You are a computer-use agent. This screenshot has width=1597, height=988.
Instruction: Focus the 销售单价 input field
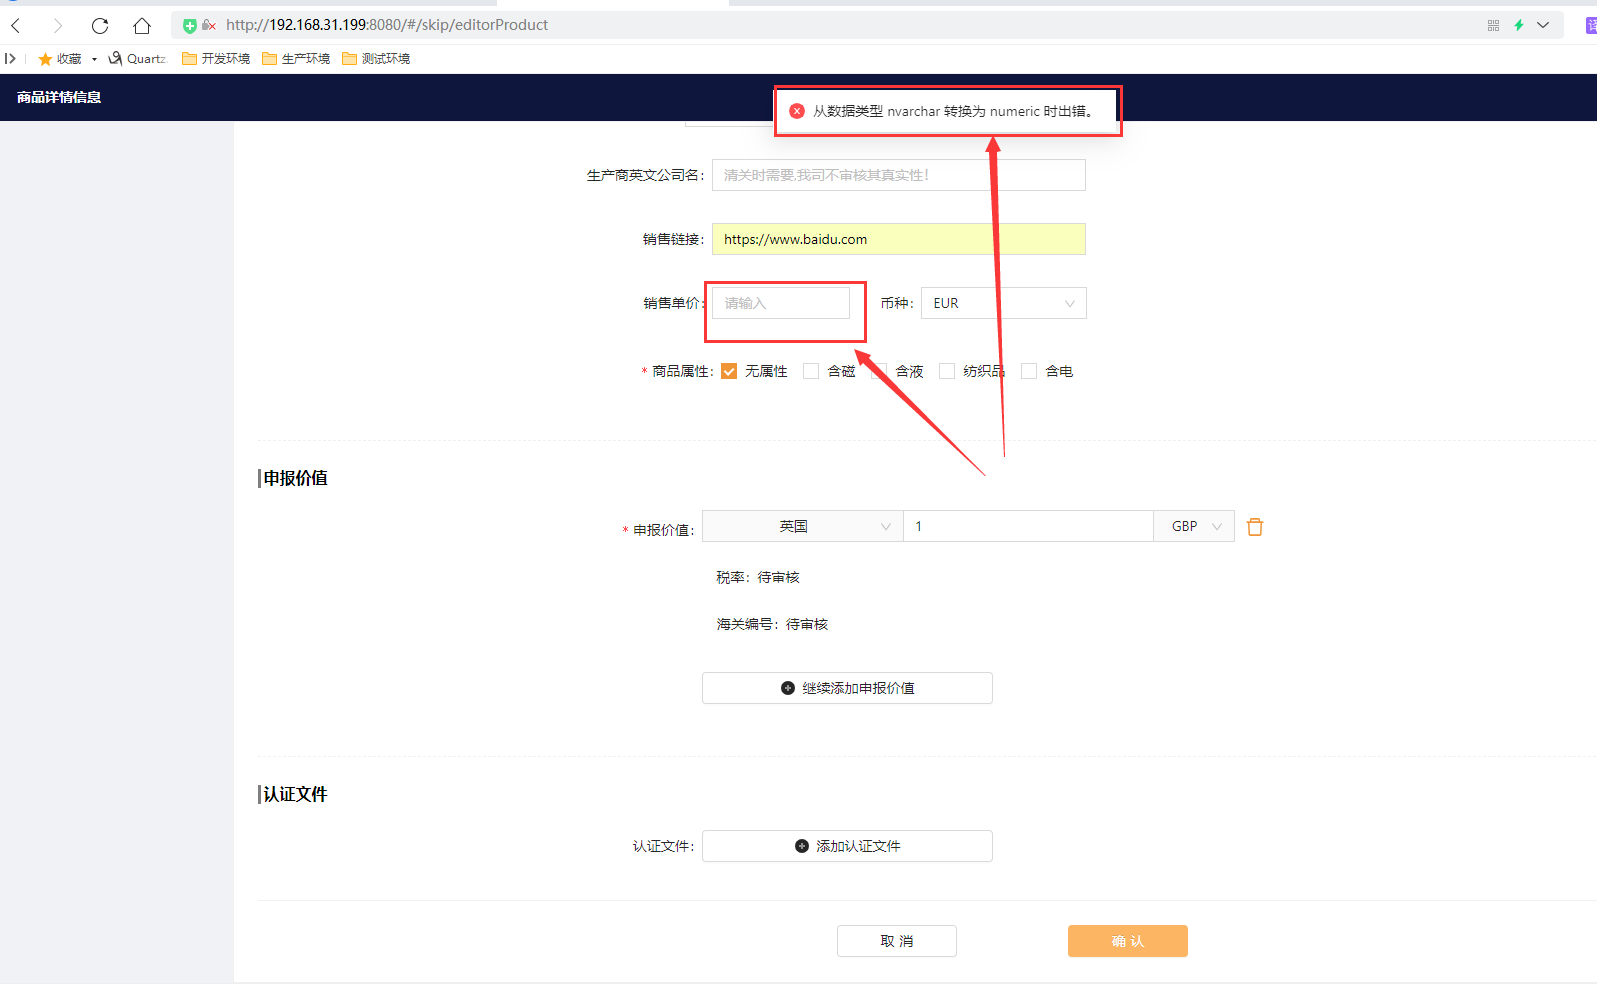pyautogui.click(x=780, y=303)
